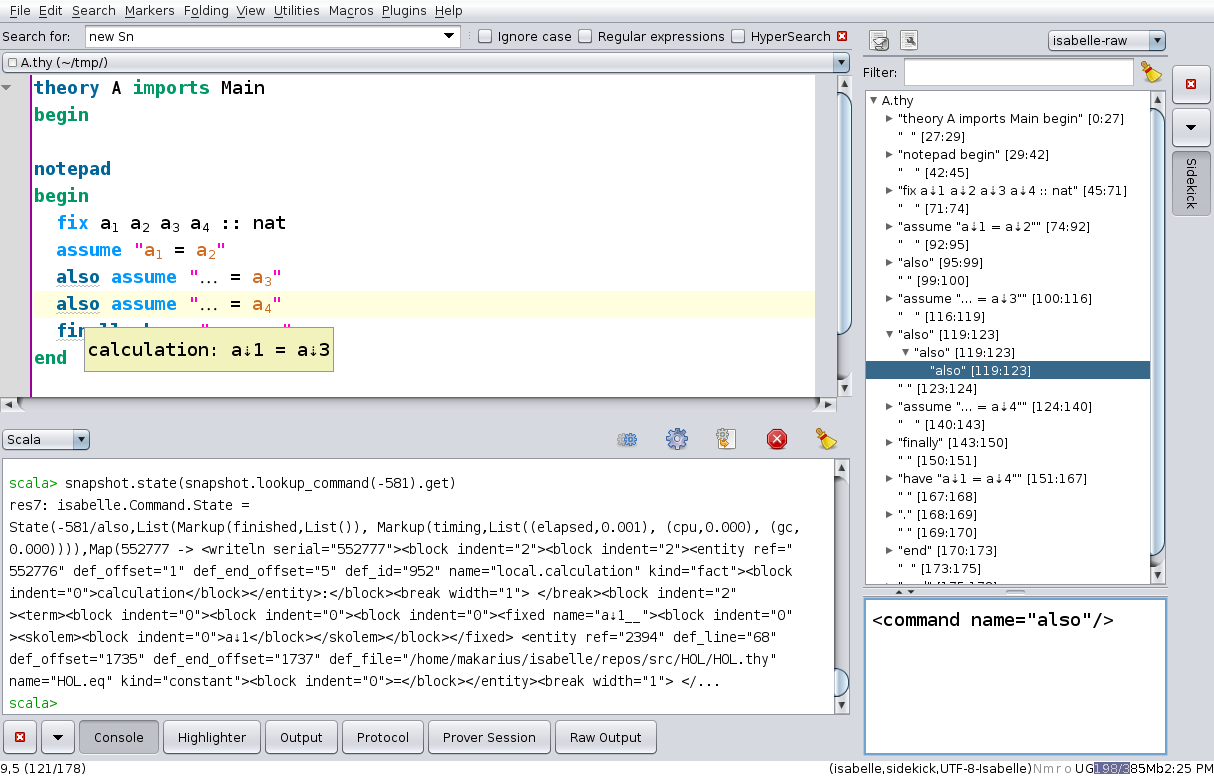
Task: Open the Macros menu
Action: (x=350, y=10)
